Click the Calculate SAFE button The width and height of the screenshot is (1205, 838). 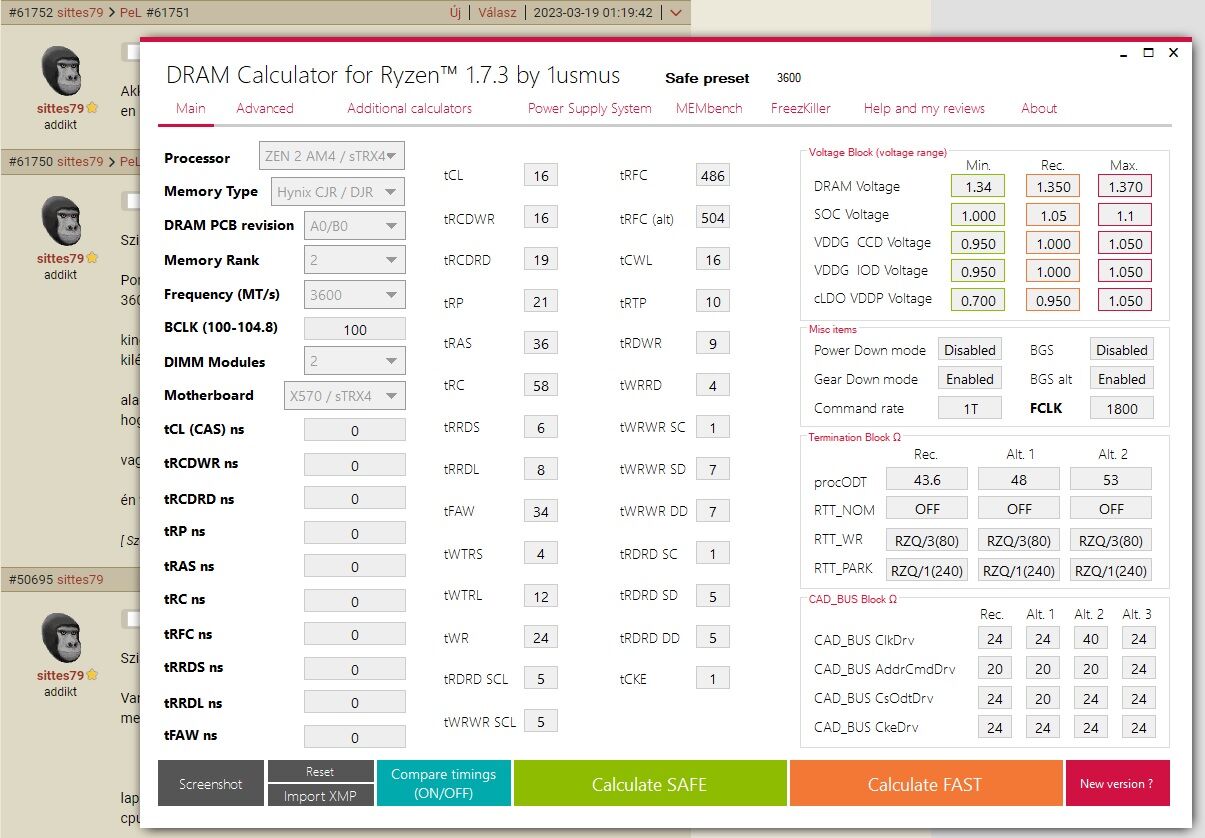tap(649, 784)
